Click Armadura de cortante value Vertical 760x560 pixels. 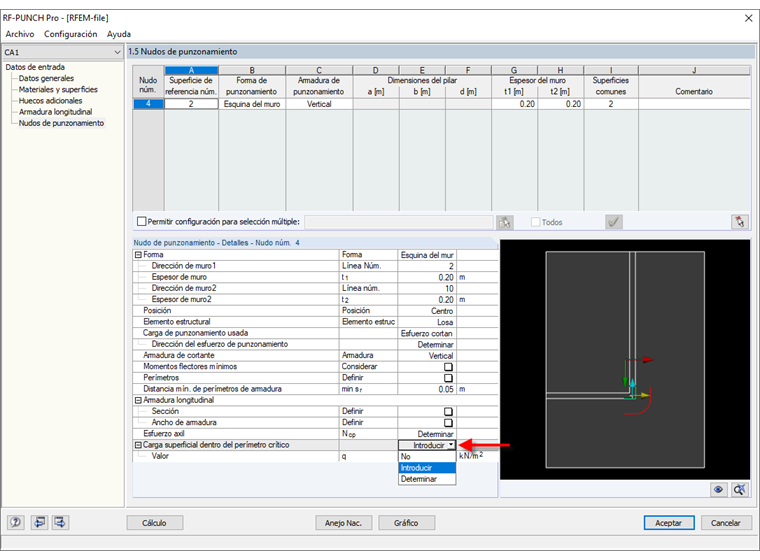coord(427,355)
